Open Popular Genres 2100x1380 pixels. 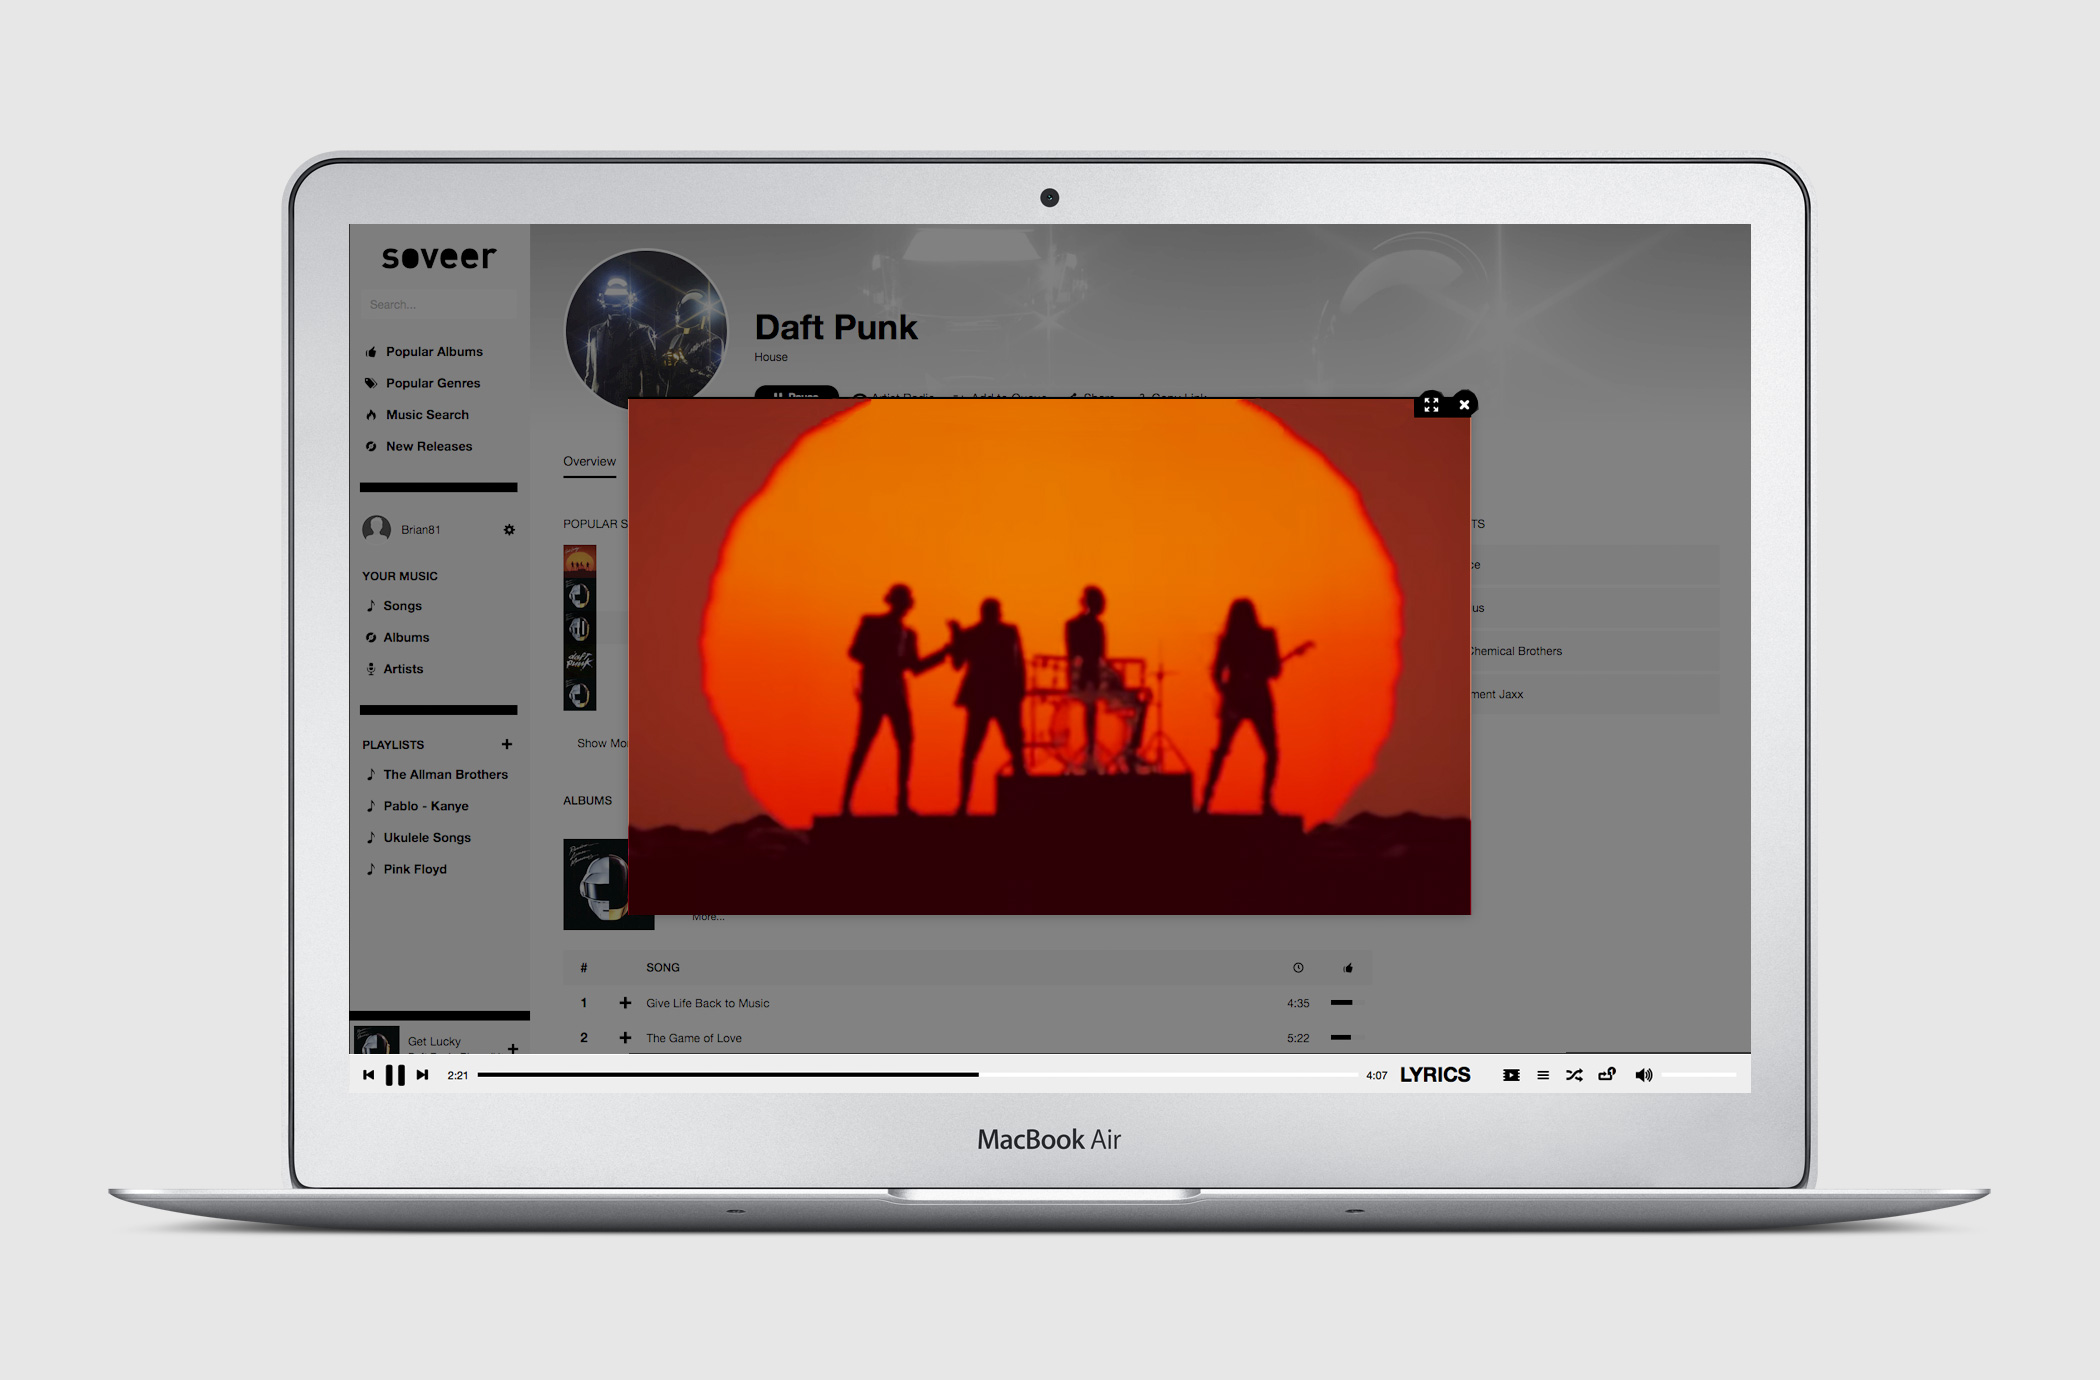click(433, 383)
